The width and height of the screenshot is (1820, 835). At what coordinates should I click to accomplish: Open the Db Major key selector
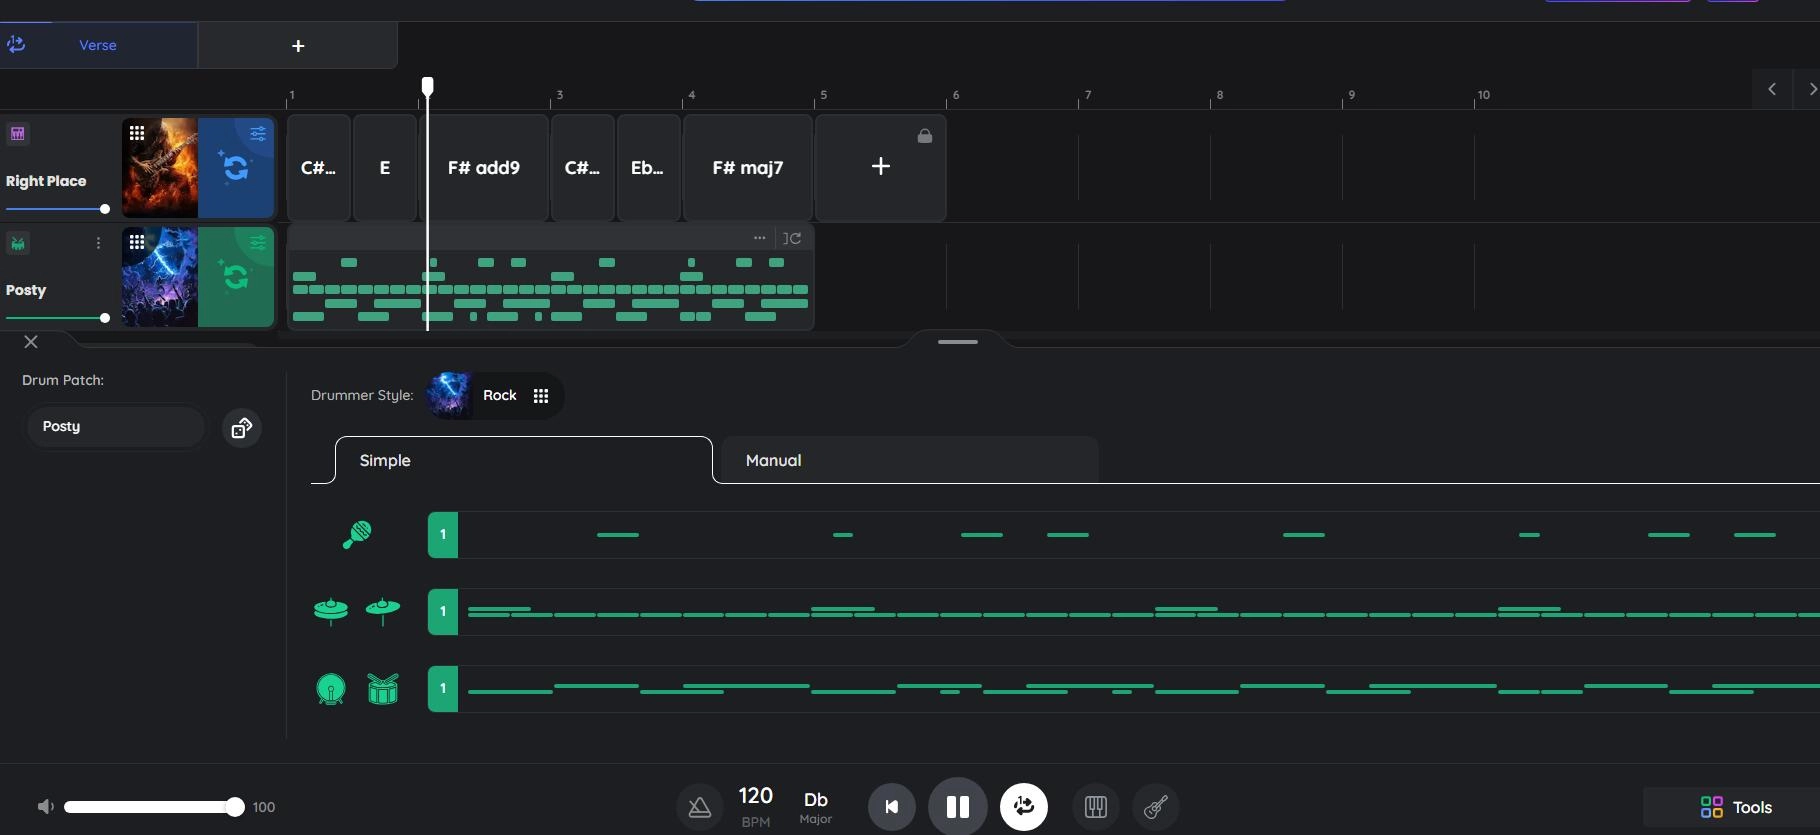pyautogui.click(x=816, y=806)
